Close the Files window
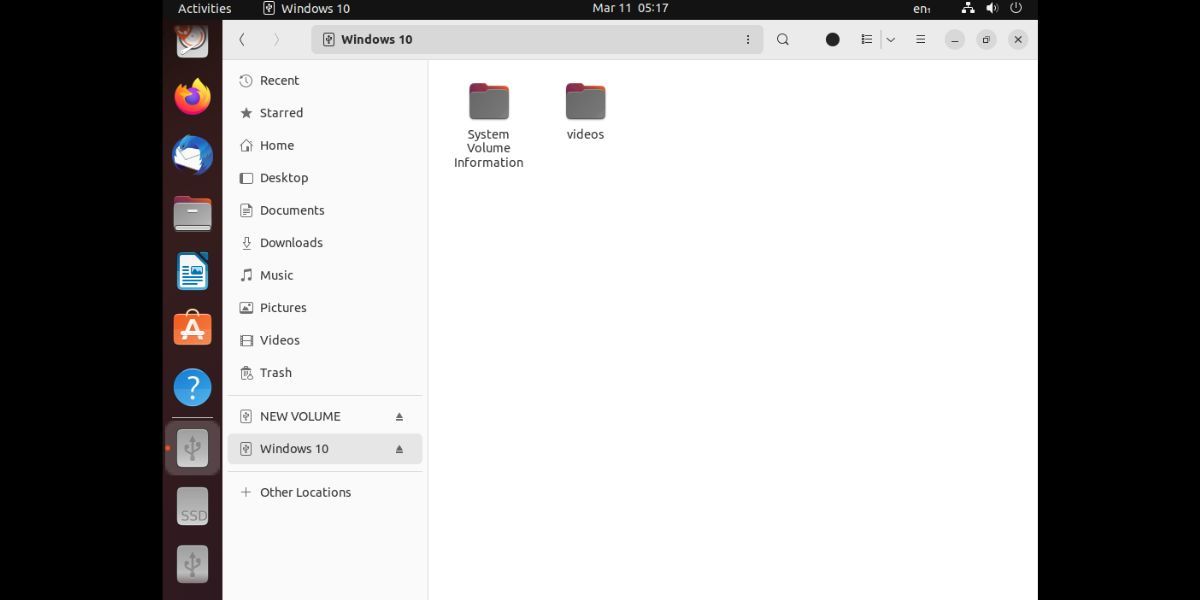 click(x=1018, y=40)
